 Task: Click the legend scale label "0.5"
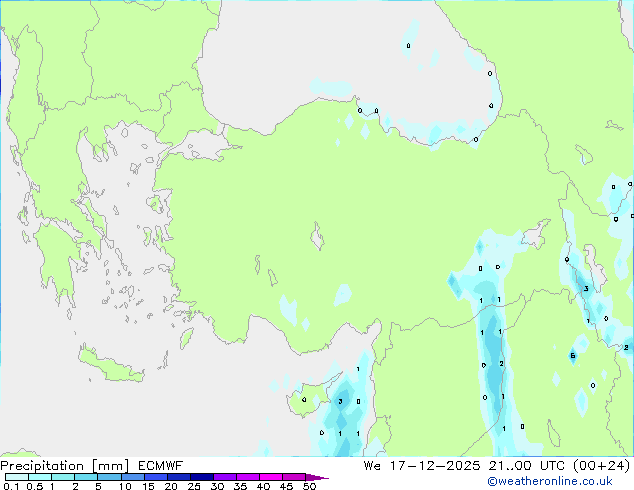tap(35, 486)
